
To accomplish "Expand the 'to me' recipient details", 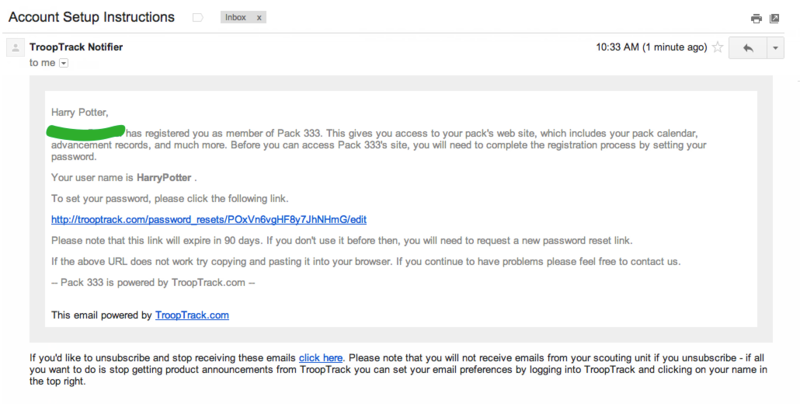I will [x=64, y=63].
